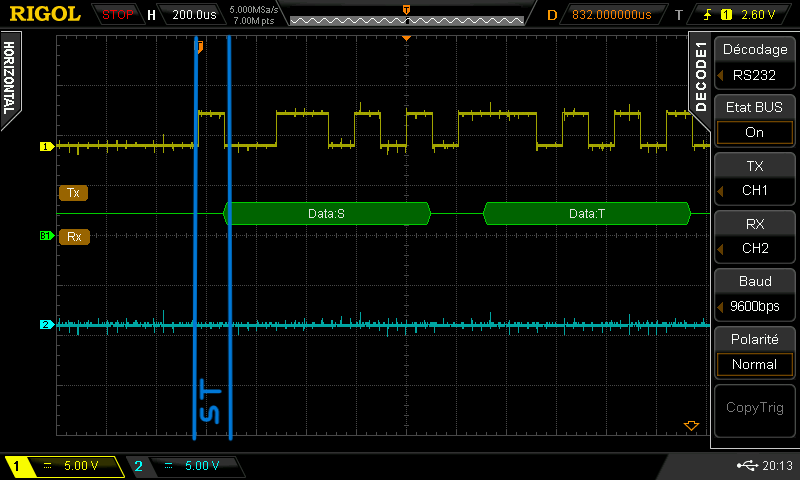Click the Tx bus label
Image resolution: width=800 pixels, height=480 pixels.
pos(73,193)
